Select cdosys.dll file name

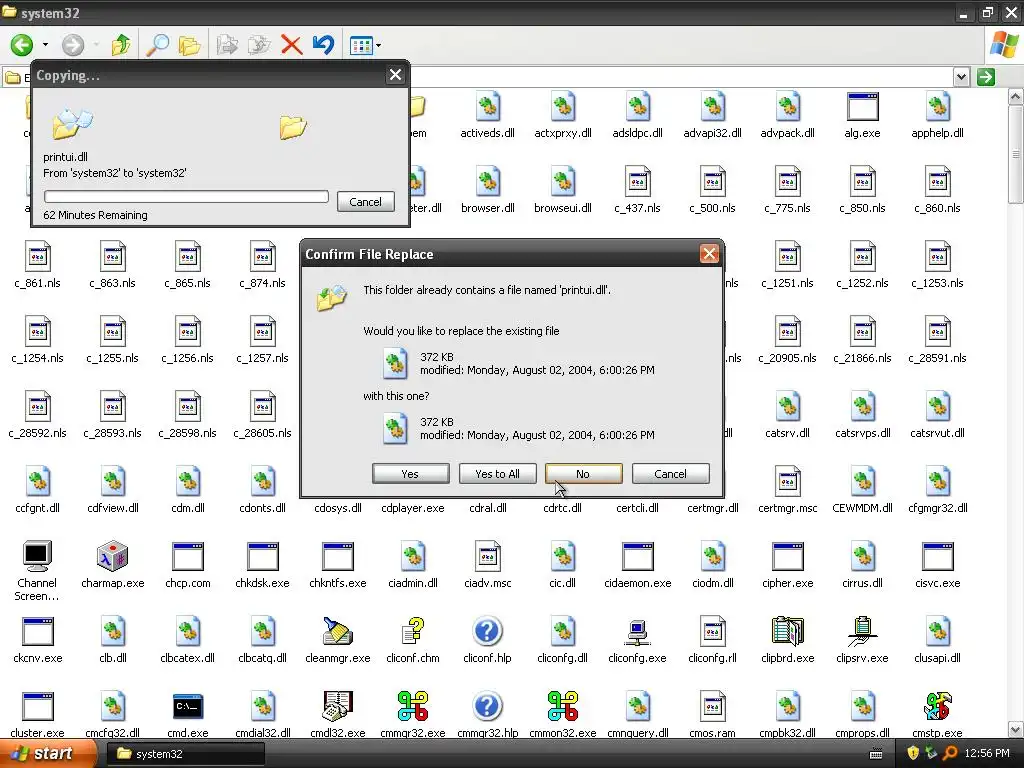pos(338,508)
